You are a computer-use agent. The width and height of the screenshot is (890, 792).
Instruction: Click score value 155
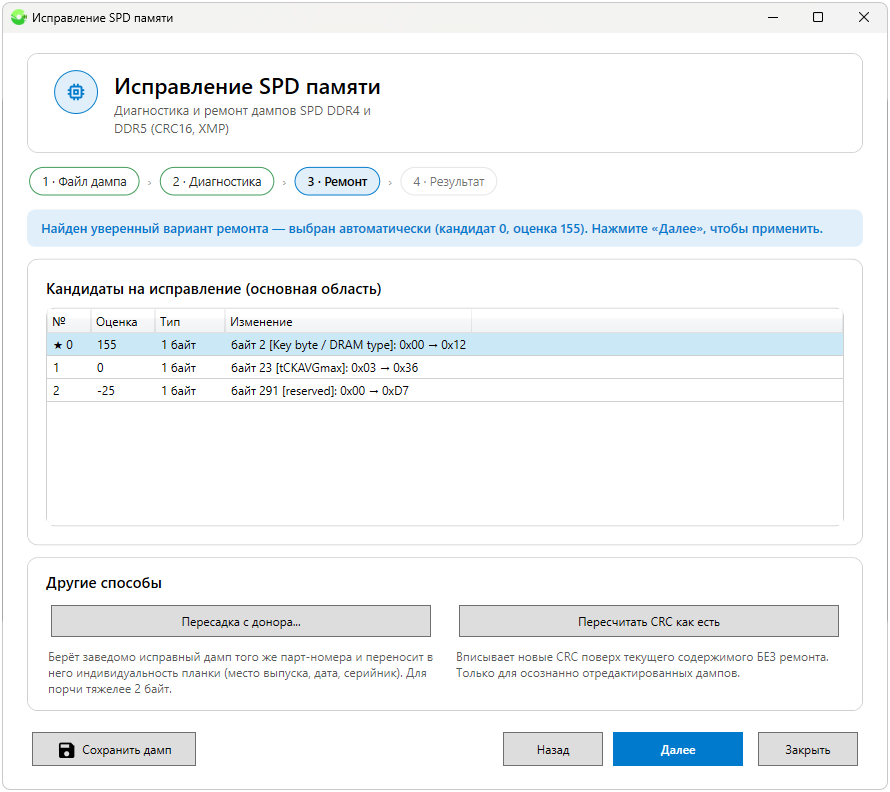107,345
